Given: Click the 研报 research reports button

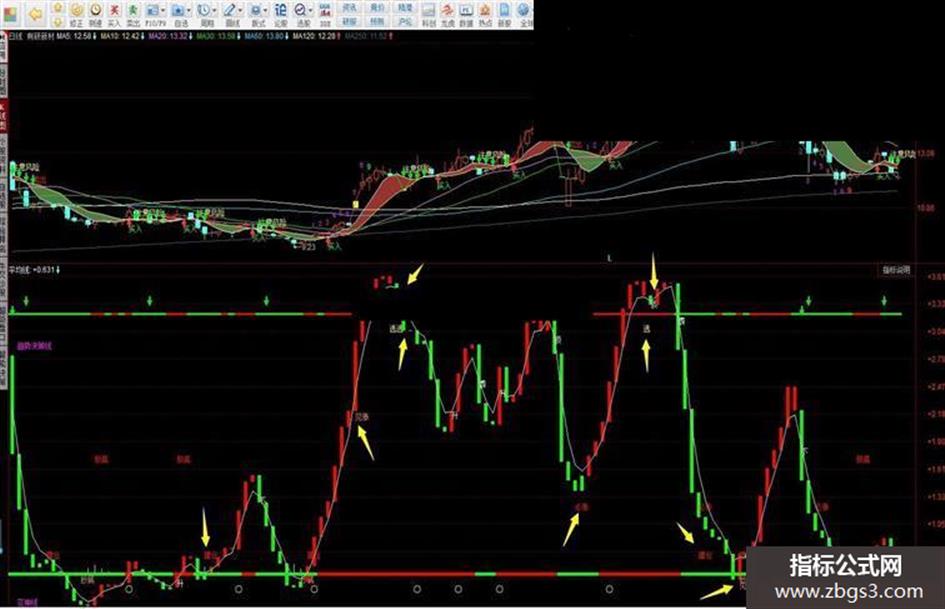Looking at the screenshot, I should click(349, 22).
